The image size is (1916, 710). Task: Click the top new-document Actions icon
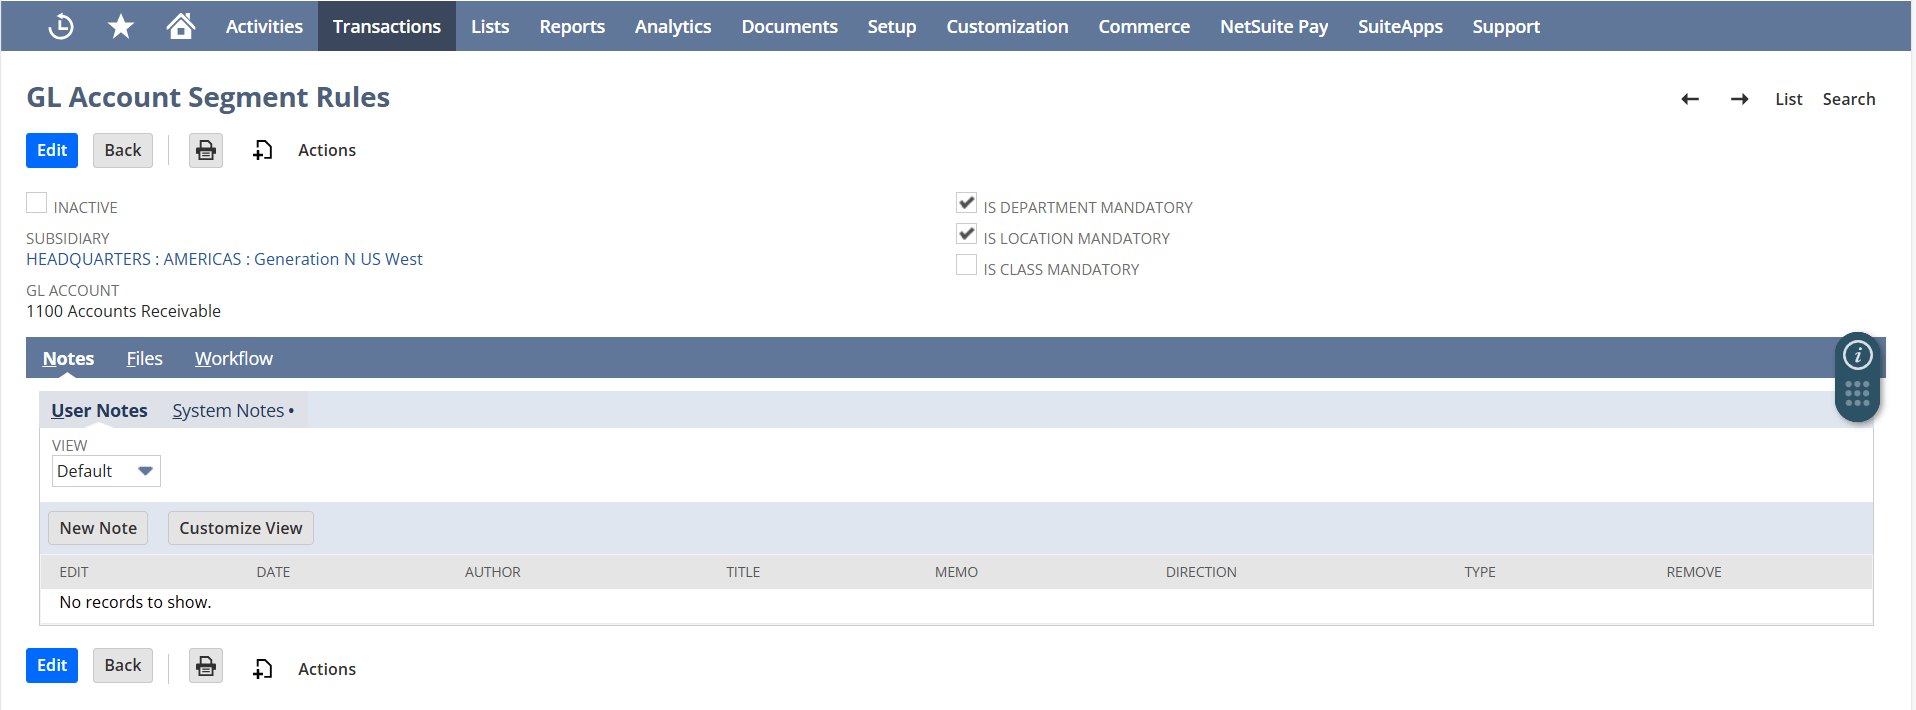tap(263, 150)
